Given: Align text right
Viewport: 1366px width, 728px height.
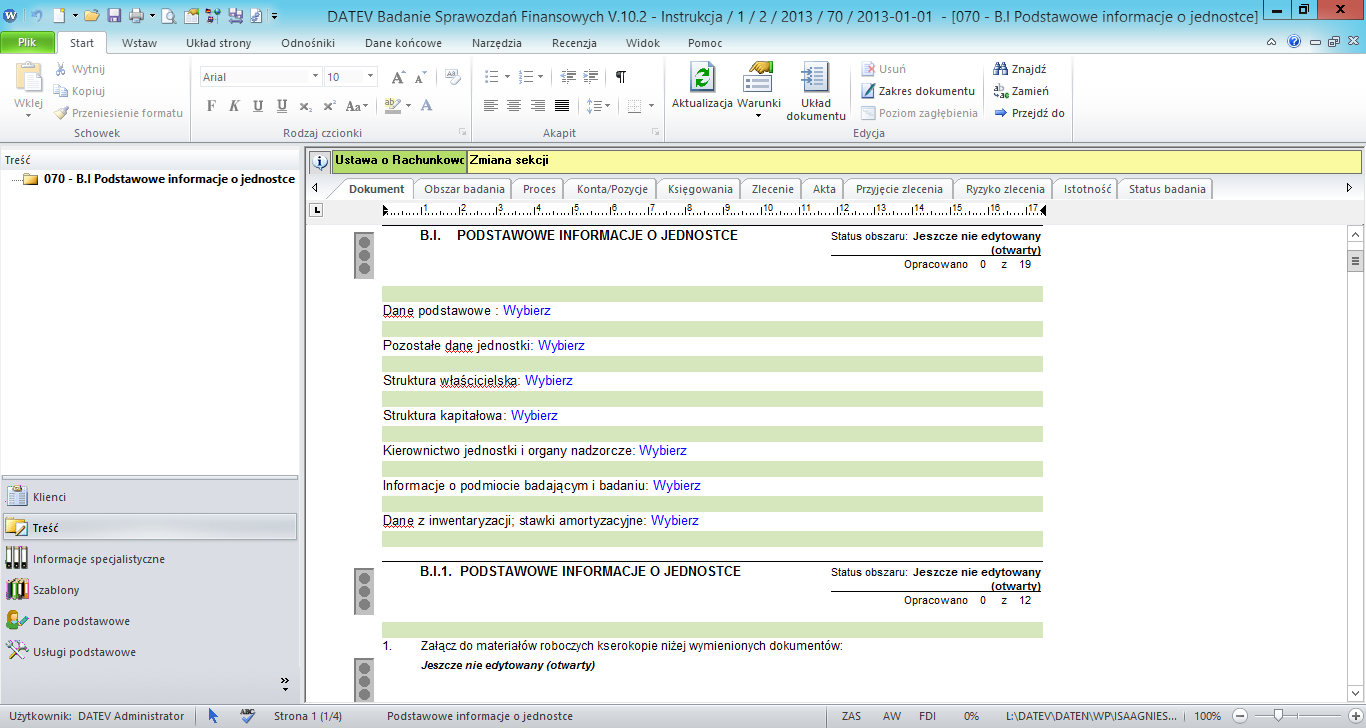Looking at the screenshot, I should (x=538, y=106).
